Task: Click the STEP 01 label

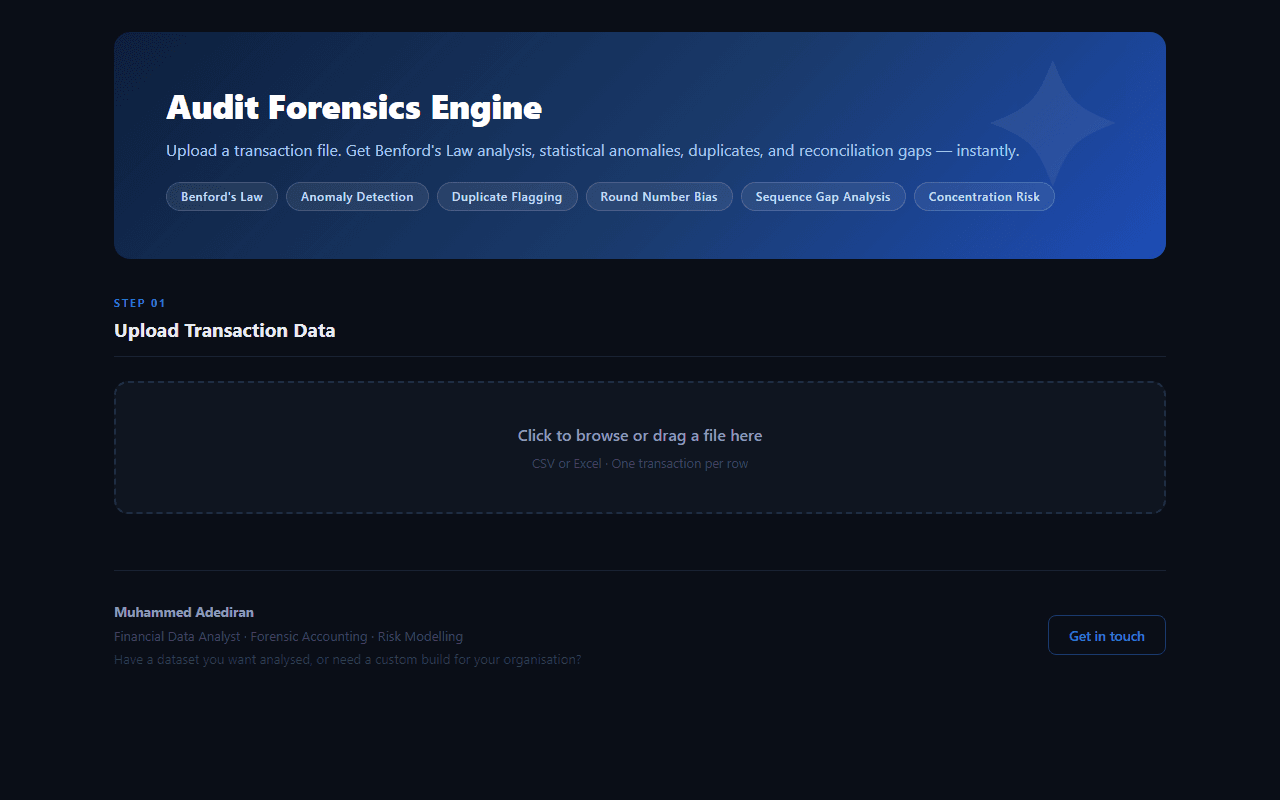Action: [x=140, y=303]
